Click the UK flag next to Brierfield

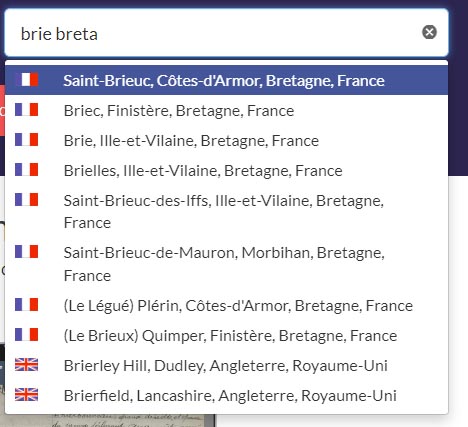pos(27,394)
